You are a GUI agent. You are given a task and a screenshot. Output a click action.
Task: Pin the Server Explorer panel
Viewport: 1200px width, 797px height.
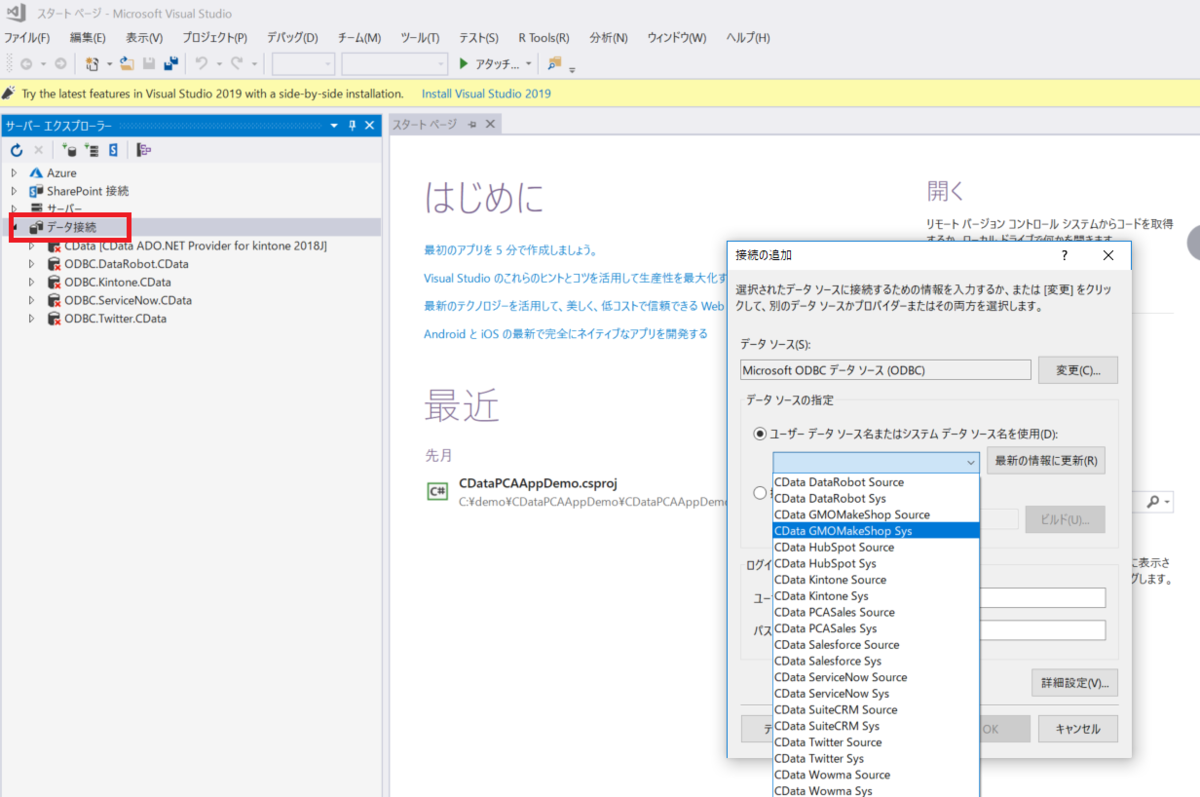pyautogui.click(x=351, y=125)
